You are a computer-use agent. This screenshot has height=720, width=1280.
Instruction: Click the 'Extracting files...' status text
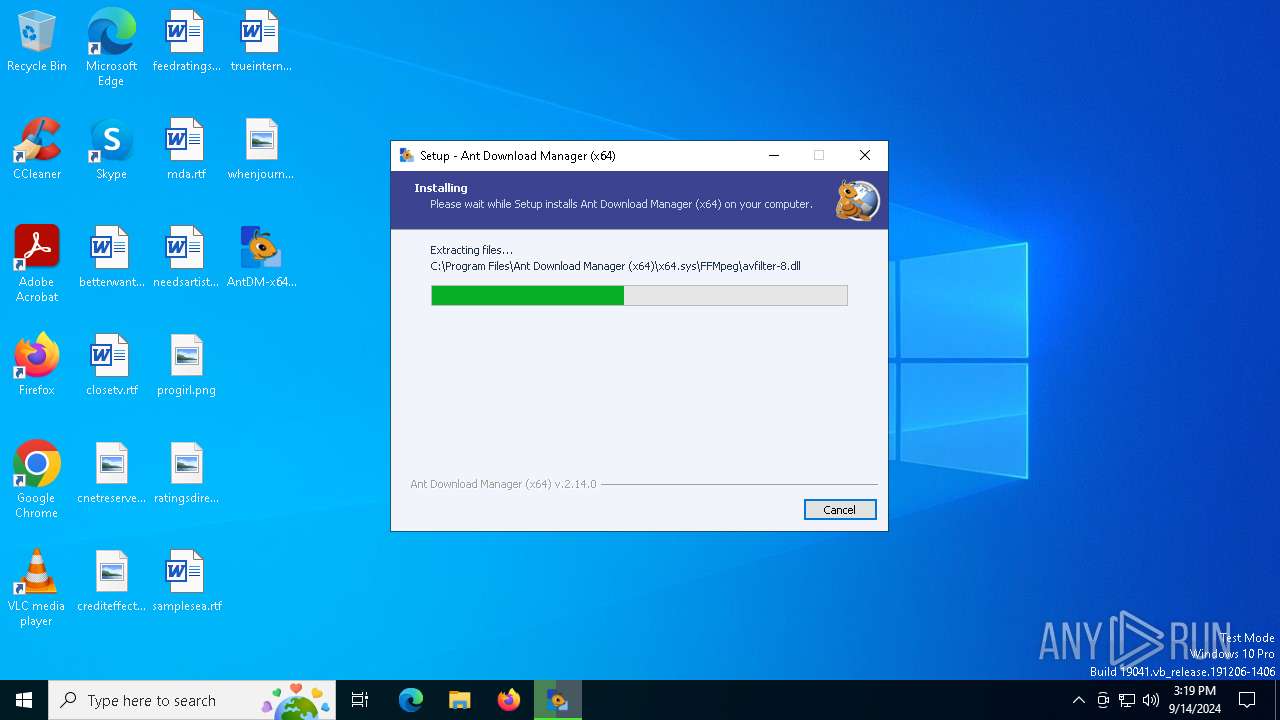pyautogui.click(x=471, y=250)
